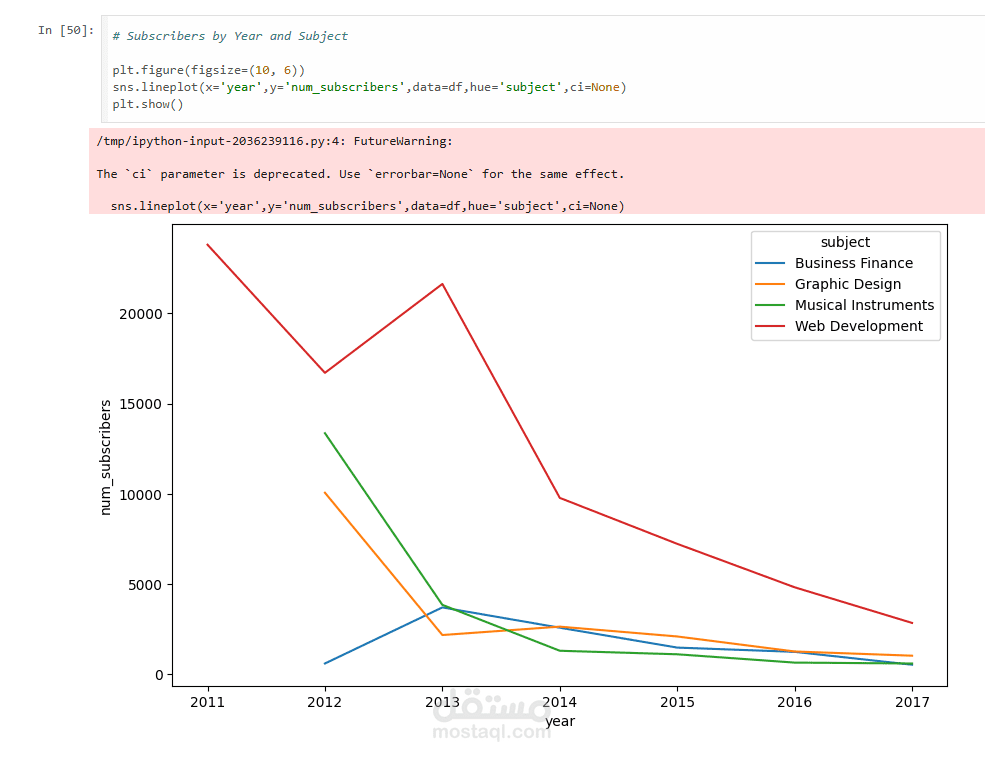Click the 2011 x-axis tick label
This screenshot has width=985, height=757.
tap(207, 702)
